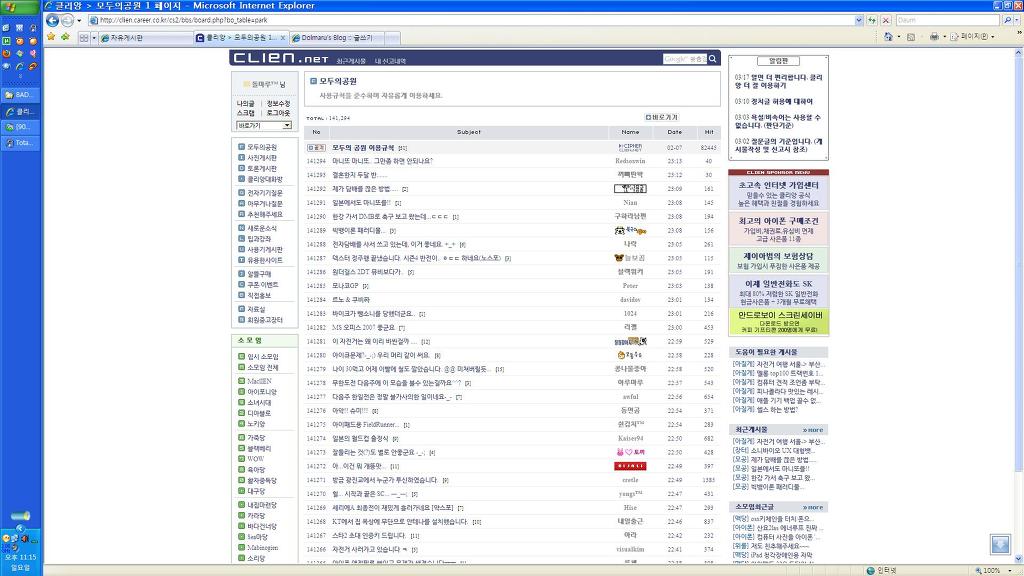Click the scroll-to-bottom arrow image

(1000, 544)
